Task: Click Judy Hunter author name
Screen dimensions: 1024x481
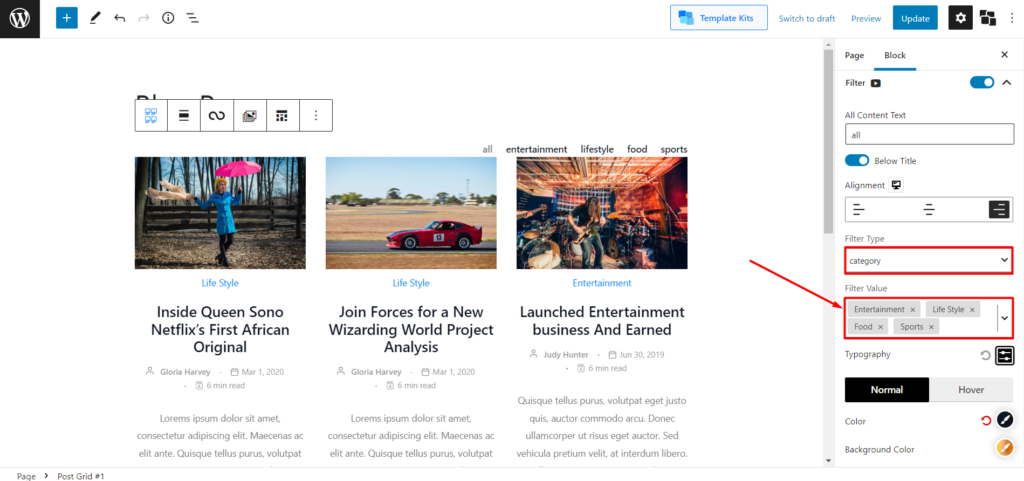Action: coord(566,355)
